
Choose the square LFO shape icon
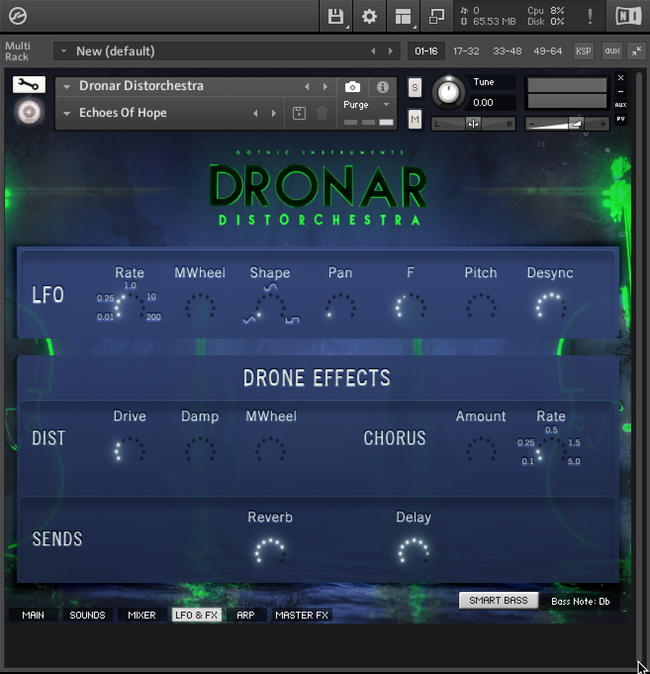coord(292,320)
